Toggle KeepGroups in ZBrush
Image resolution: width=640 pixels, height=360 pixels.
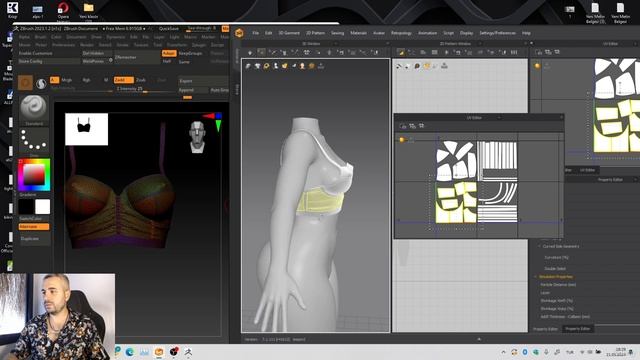click(191, 53)
